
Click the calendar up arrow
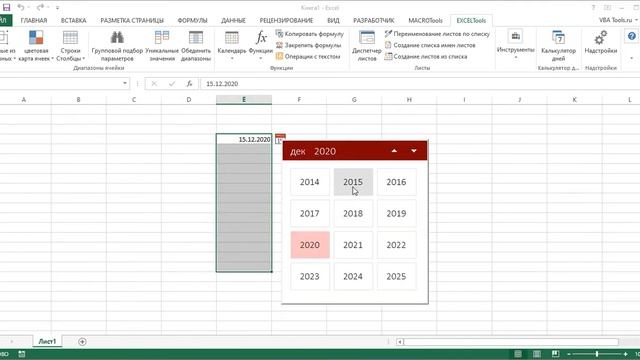click(x=394, y=151)
